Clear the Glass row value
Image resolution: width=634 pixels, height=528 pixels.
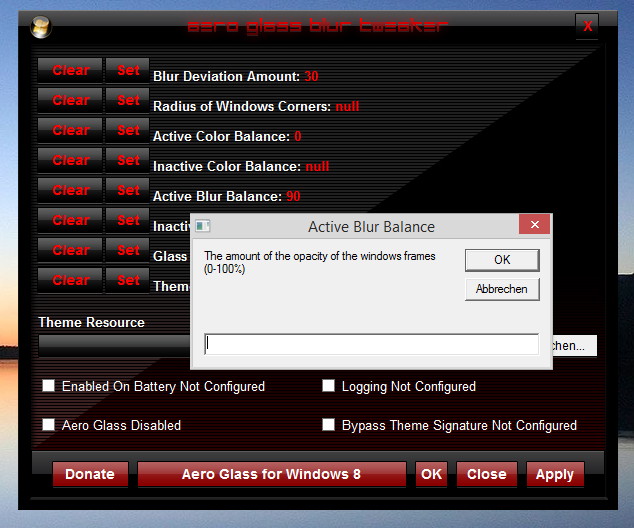pyautogui.click(x=70, y=250)
